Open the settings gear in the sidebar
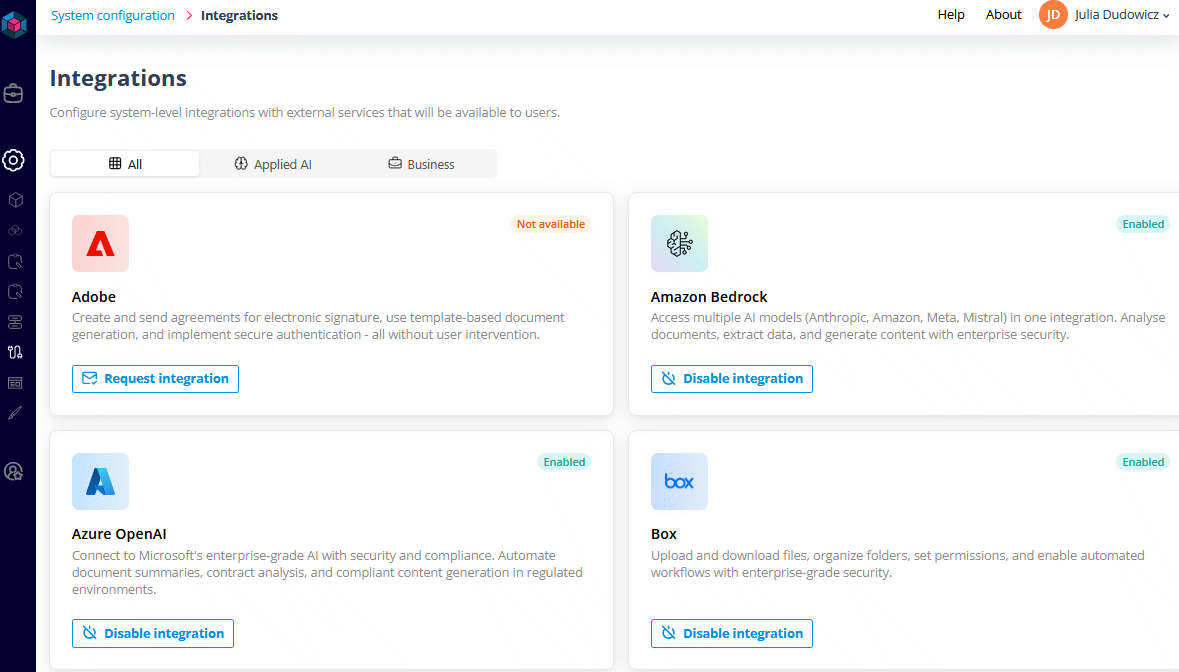 (13, 161)
